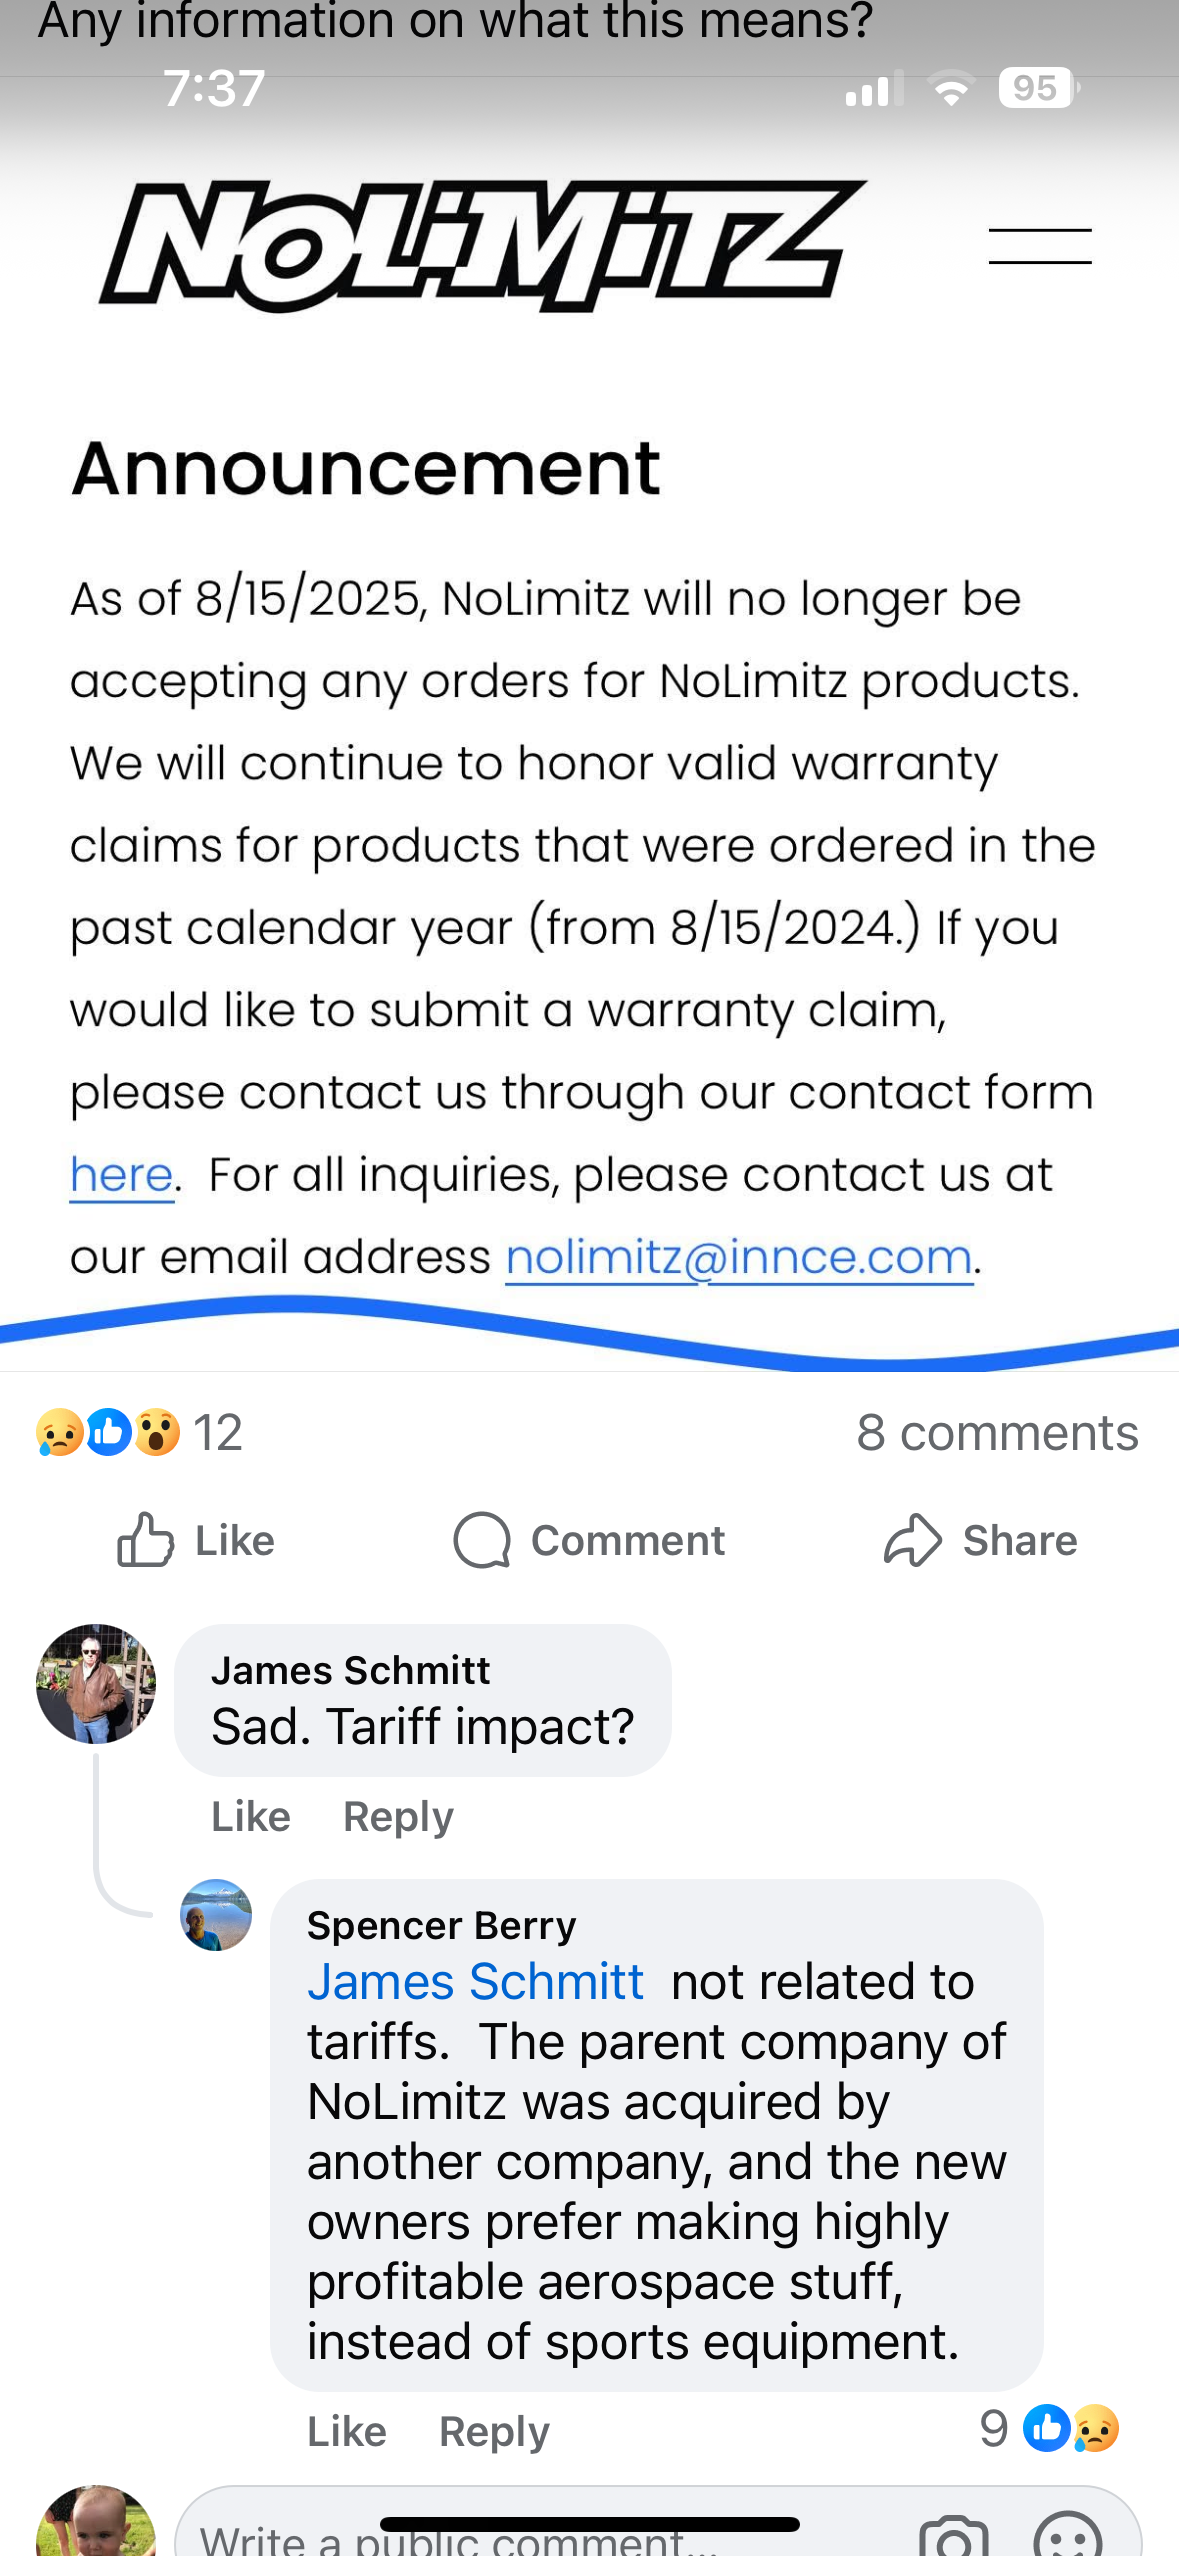Tap the Comment speech bubble icon

[482, 1540]
